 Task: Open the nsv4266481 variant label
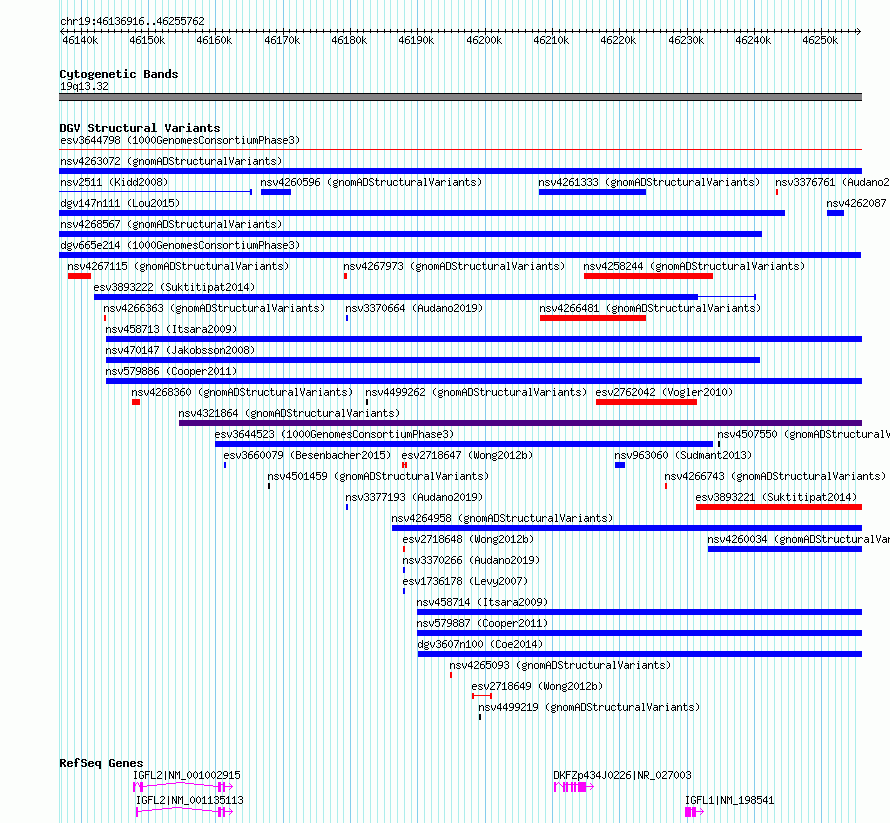(x=650, y=308)
